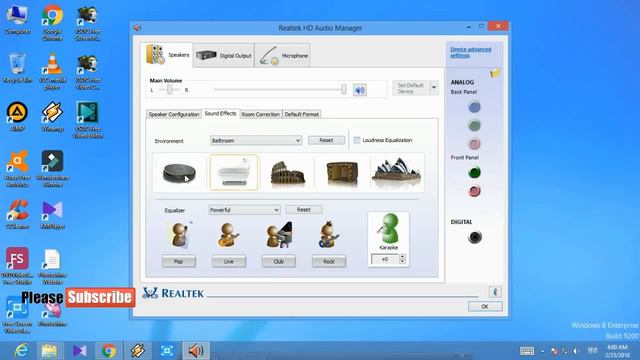
Task: Click the green Karaoke figure icon
Action: click(x=389, y=229)
